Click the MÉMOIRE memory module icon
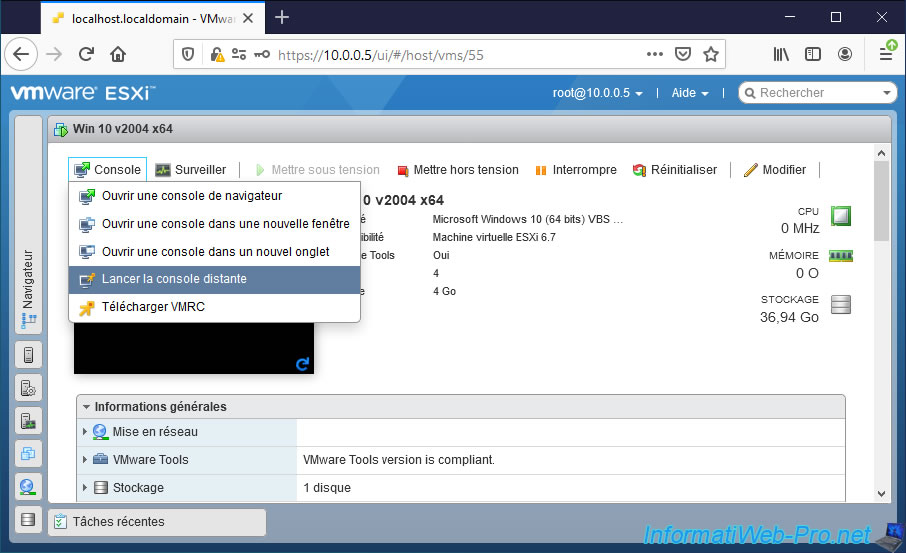906x553 pixels. coord(841,256)
